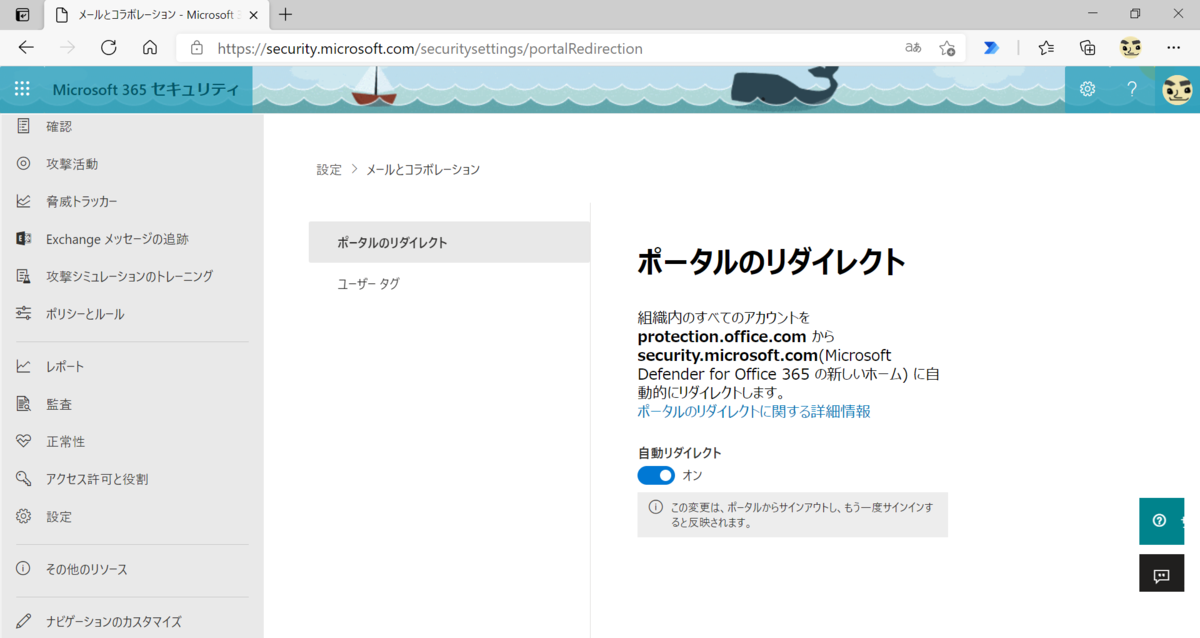Open a new browser tab
The image size is (1200, 638).
coord(286,15)
